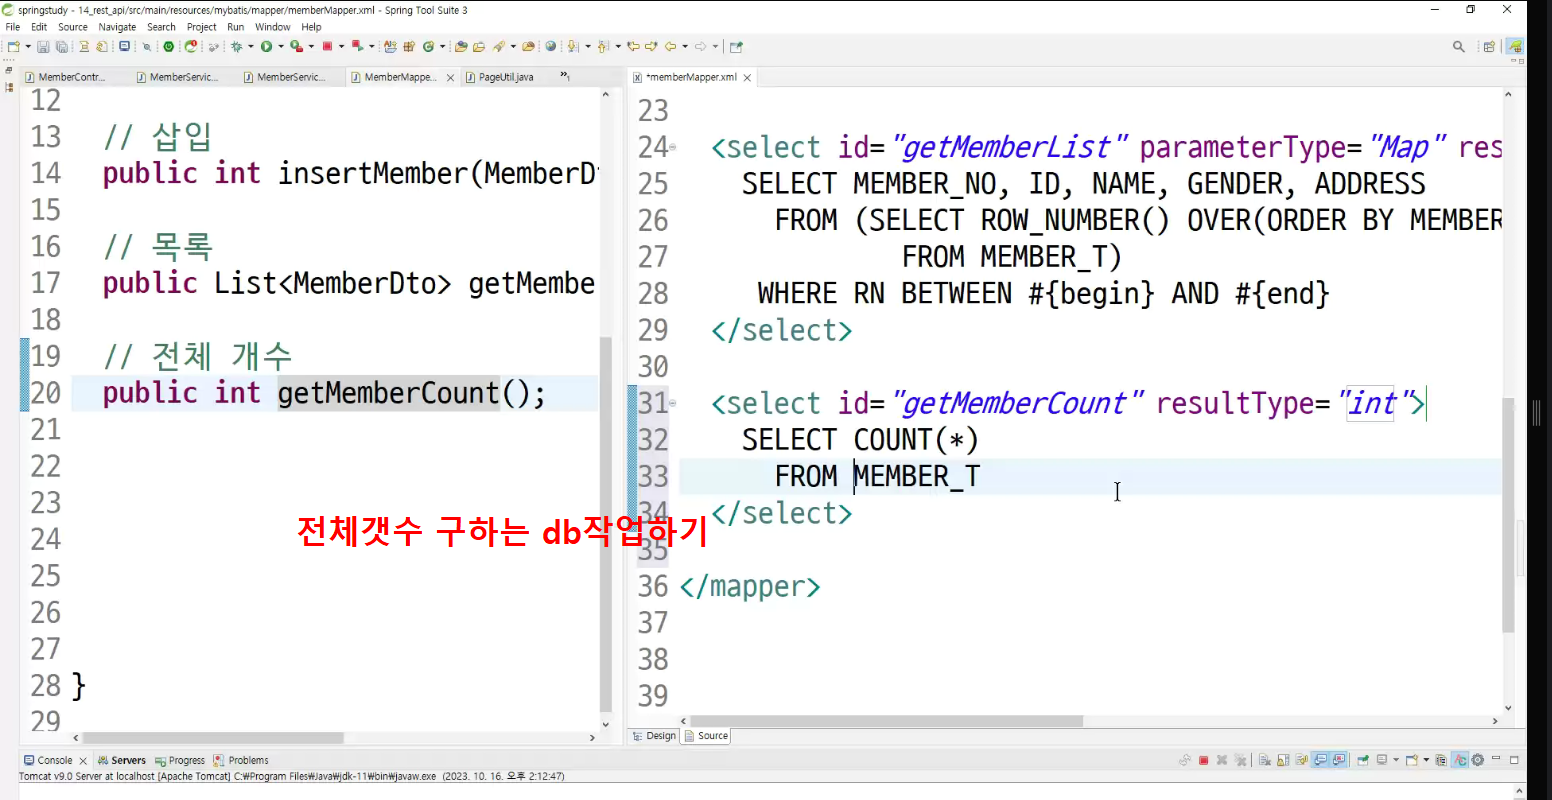Click the New file toolbar icon
The image size is (1552, 800).
[x=13, y=46]
